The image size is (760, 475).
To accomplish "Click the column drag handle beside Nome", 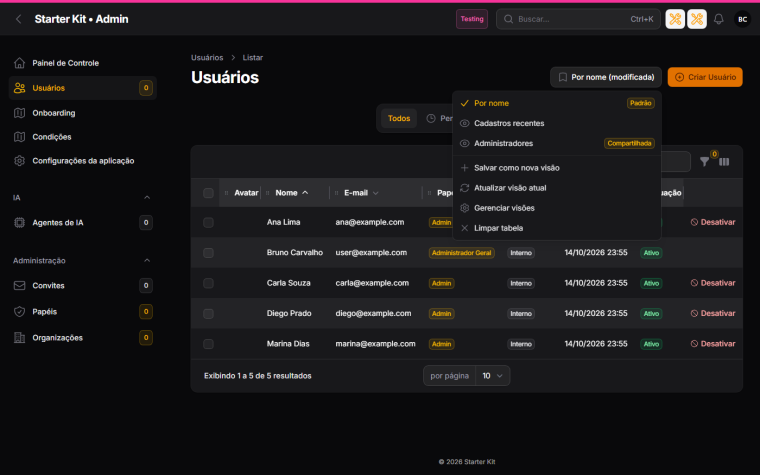I will (268, 193).
